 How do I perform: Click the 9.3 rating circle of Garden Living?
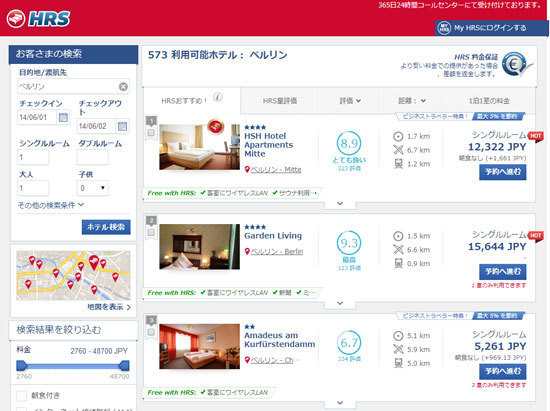tap(349, 243)
